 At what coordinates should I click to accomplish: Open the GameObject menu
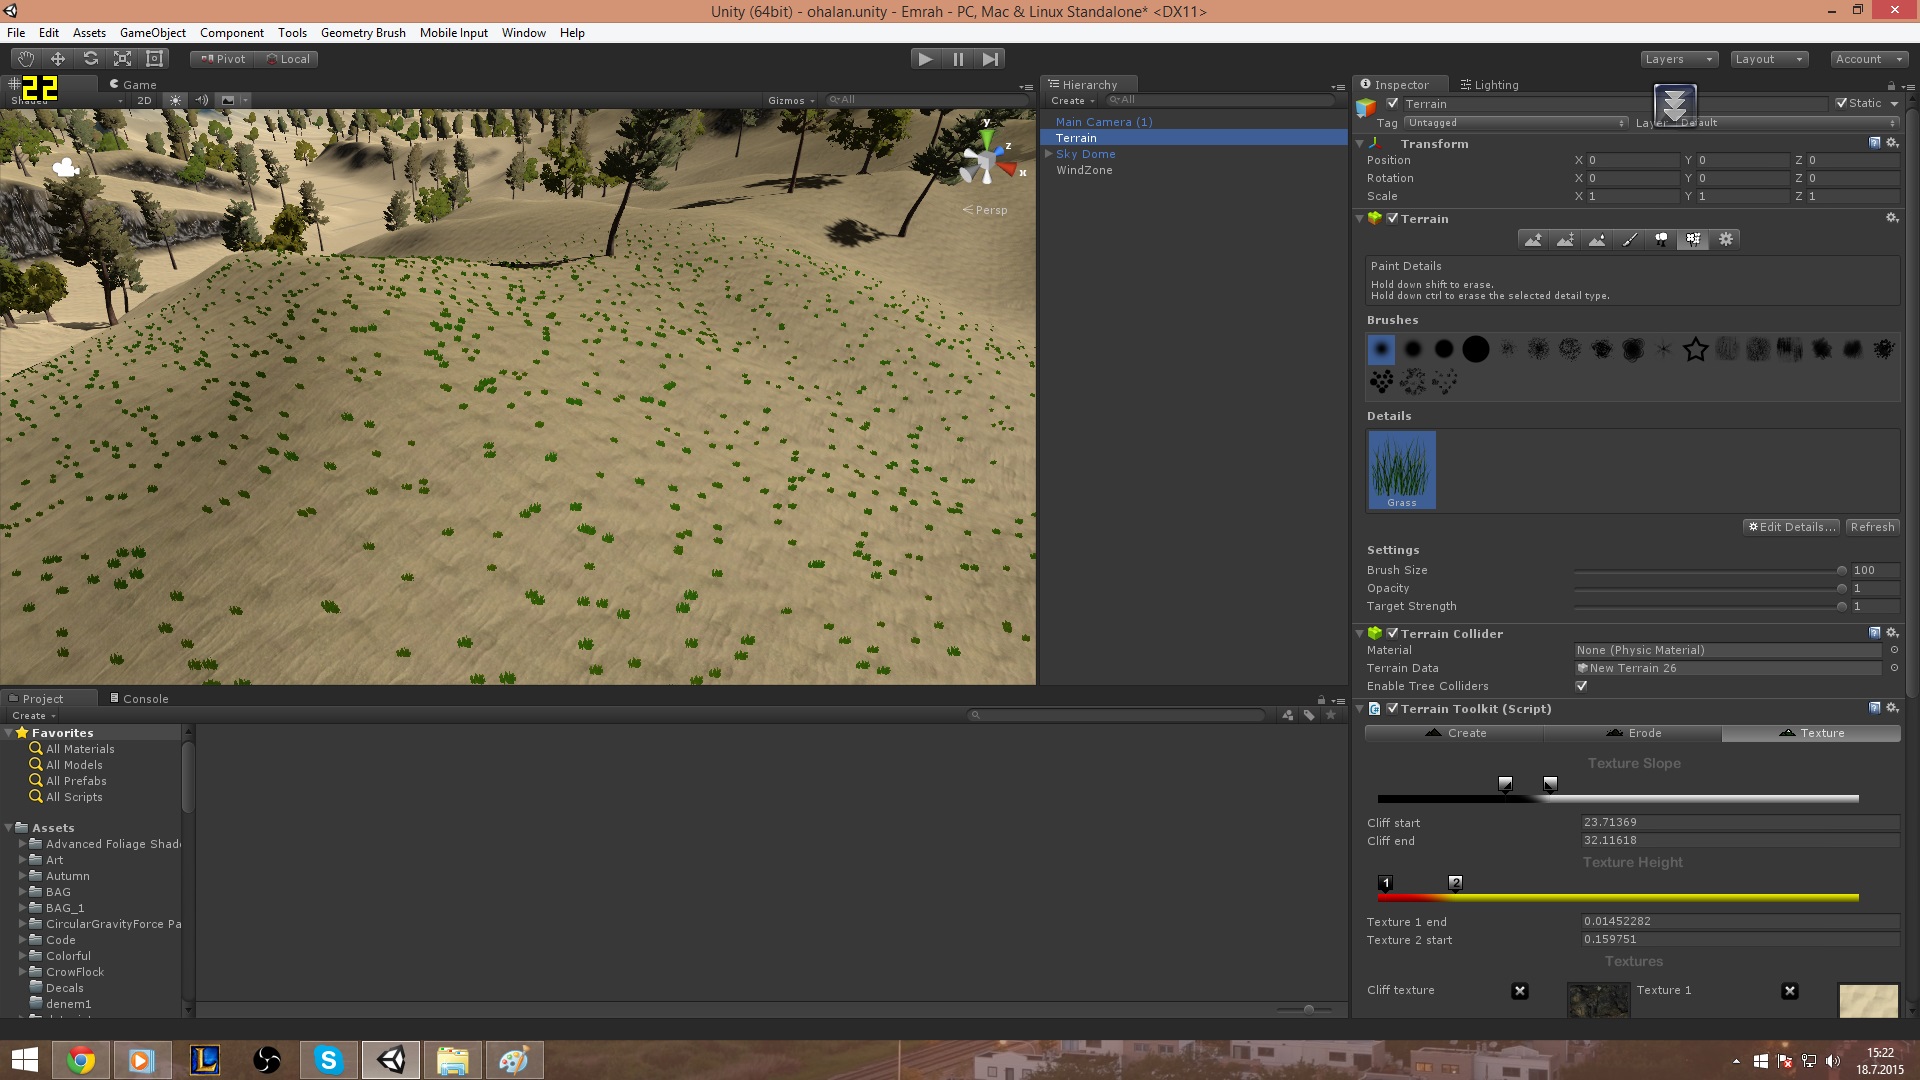152,33
